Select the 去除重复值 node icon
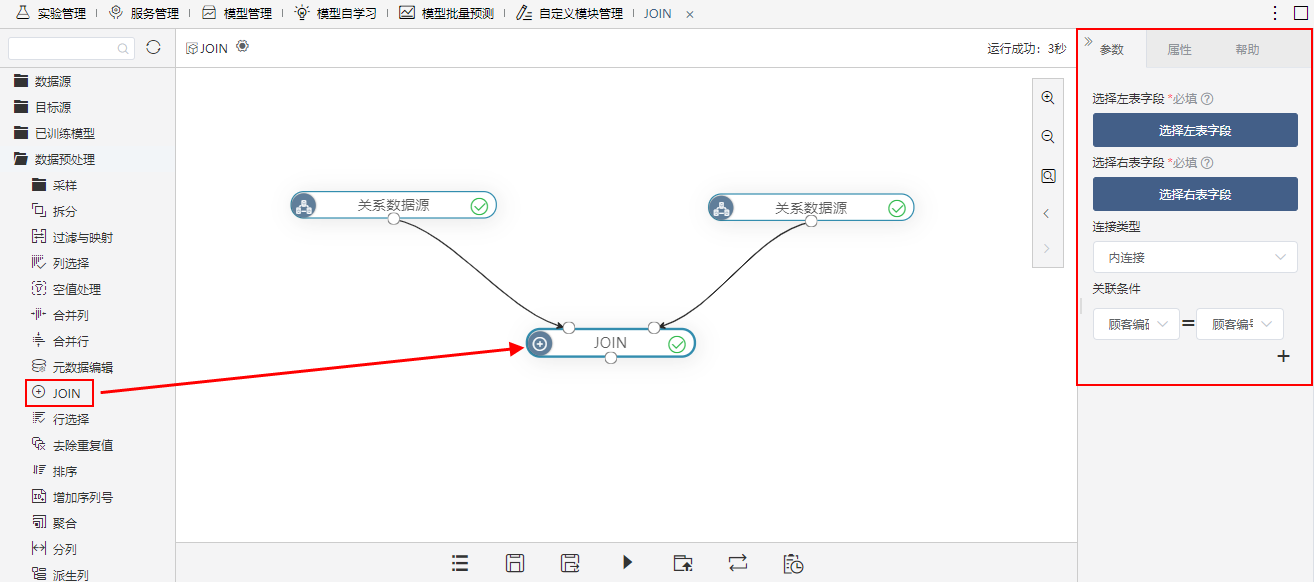The width and height of the screenshot is (1314, 582). pyautogui.click(x=39, y=445)
